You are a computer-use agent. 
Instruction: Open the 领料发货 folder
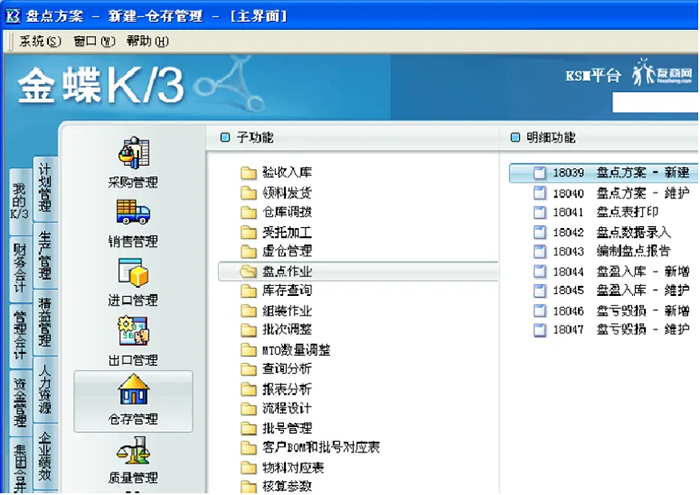(x=276, y=193)
